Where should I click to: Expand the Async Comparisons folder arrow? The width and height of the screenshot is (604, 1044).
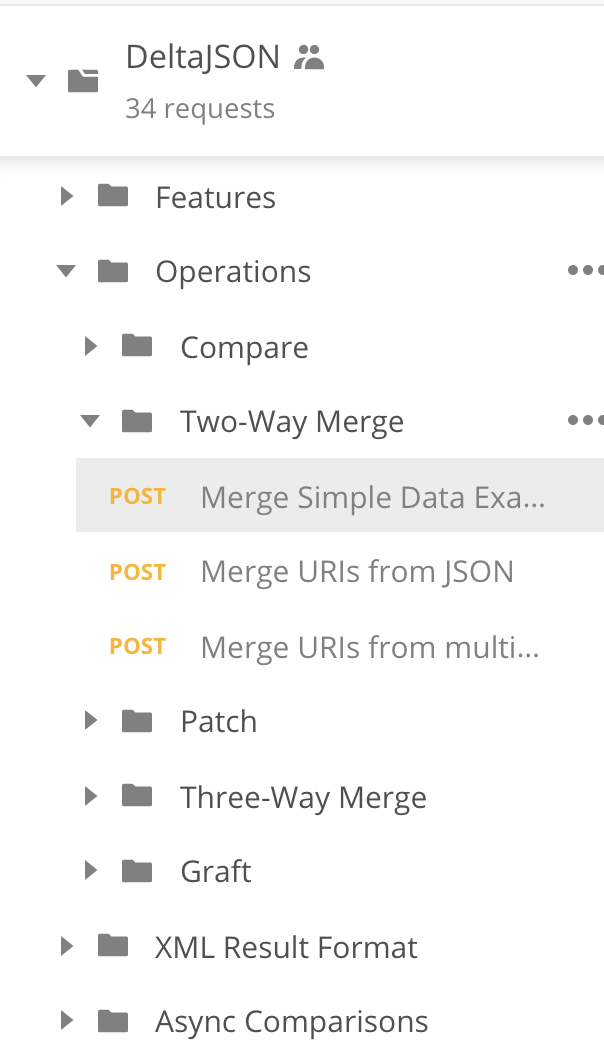(x=67, y=1021)
